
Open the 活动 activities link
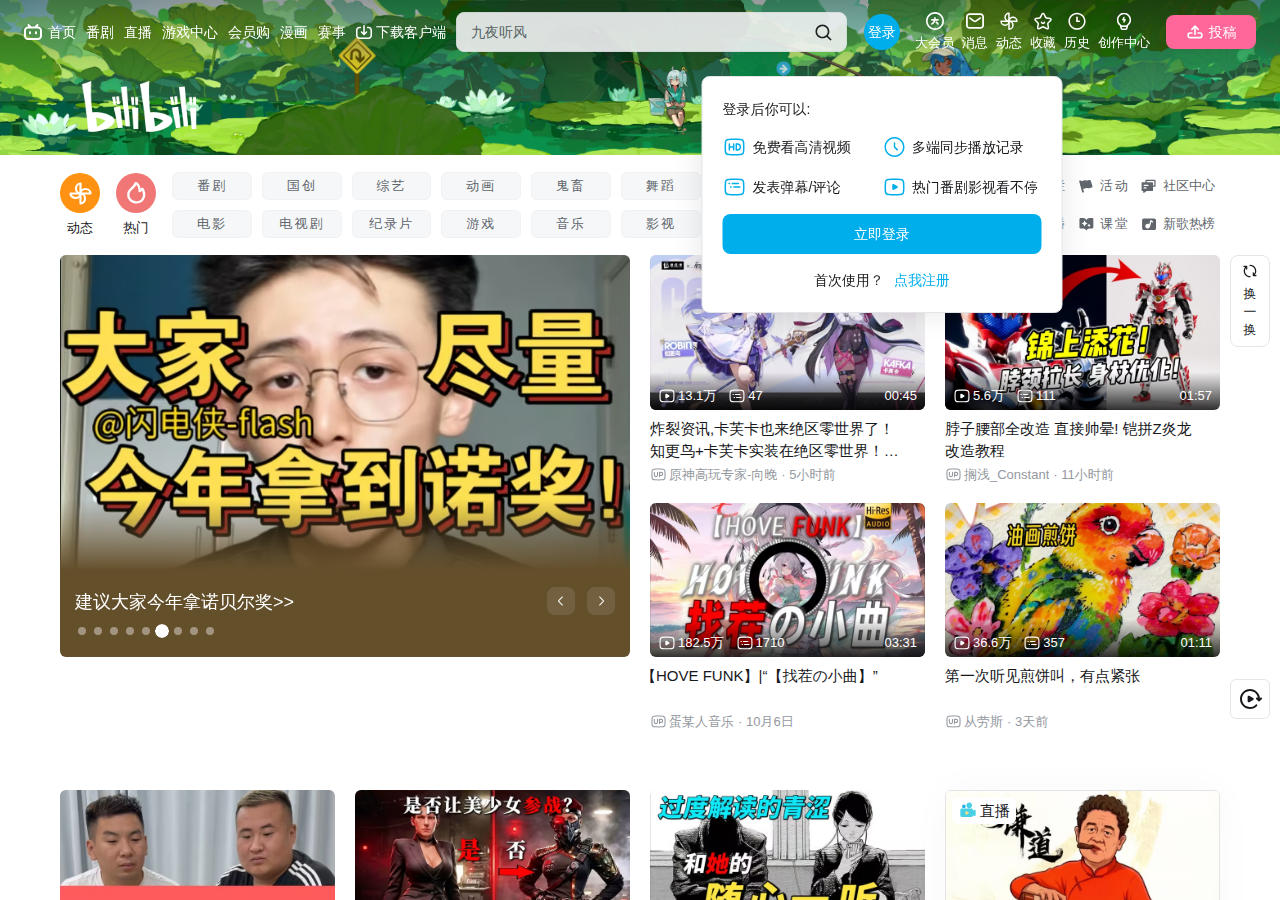click(x=1103, y=186)
